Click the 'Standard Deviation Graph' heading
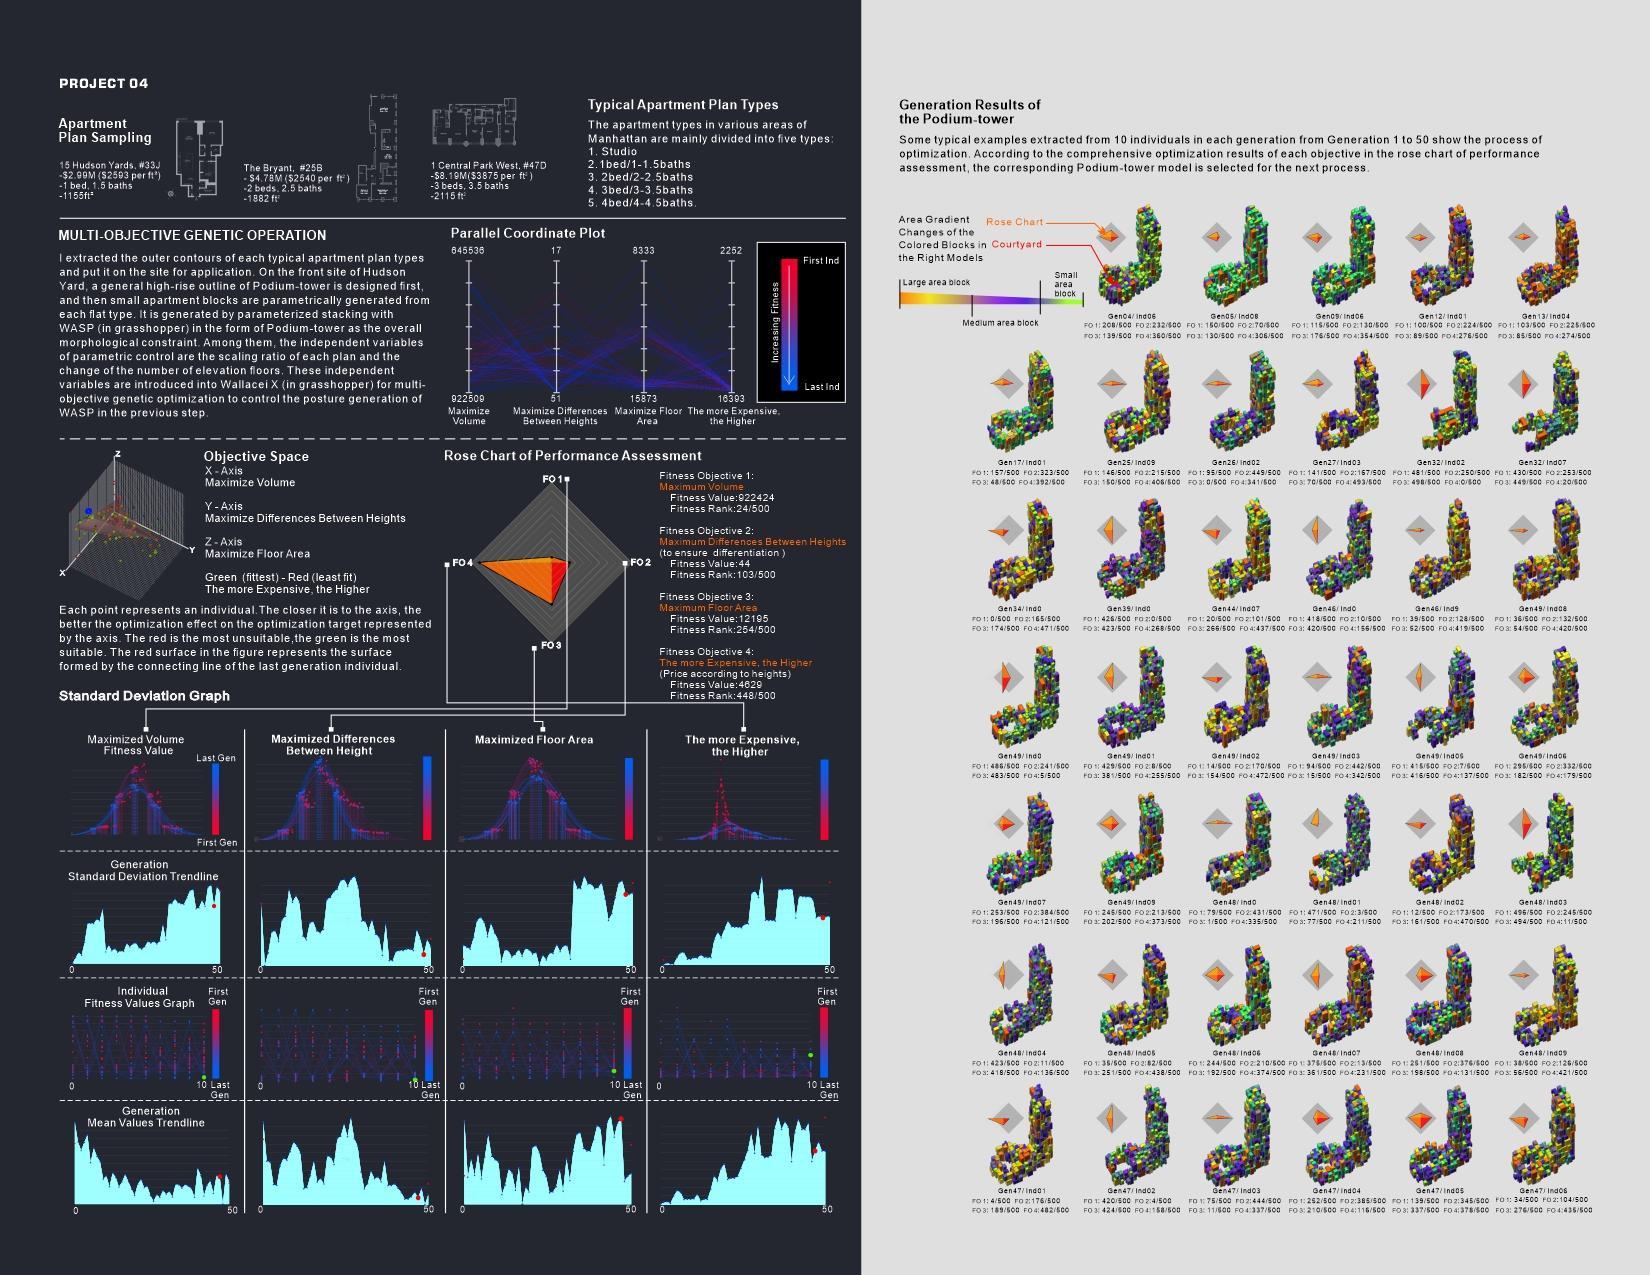 pyautogui.click(x=144, y=696)
